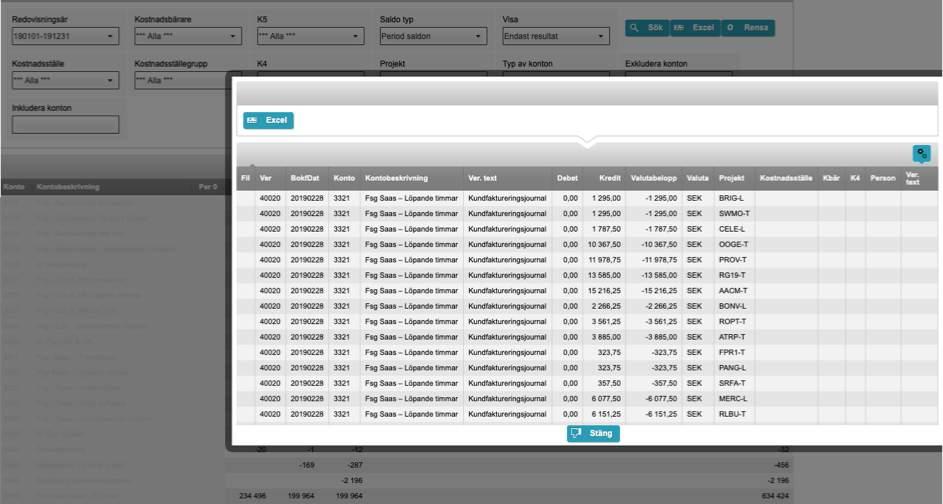Select the project cell PROV-T
The width and height of the screenshot is (943, 504).
point(733,260)
